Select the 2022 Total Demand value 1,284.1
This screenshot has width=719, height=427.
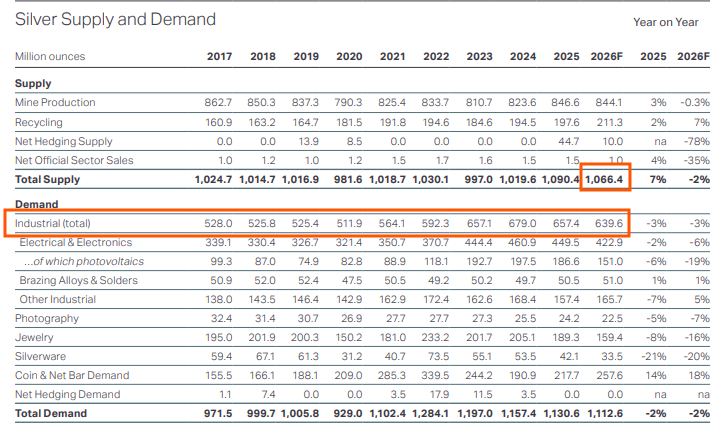click(x=430, y=413)
